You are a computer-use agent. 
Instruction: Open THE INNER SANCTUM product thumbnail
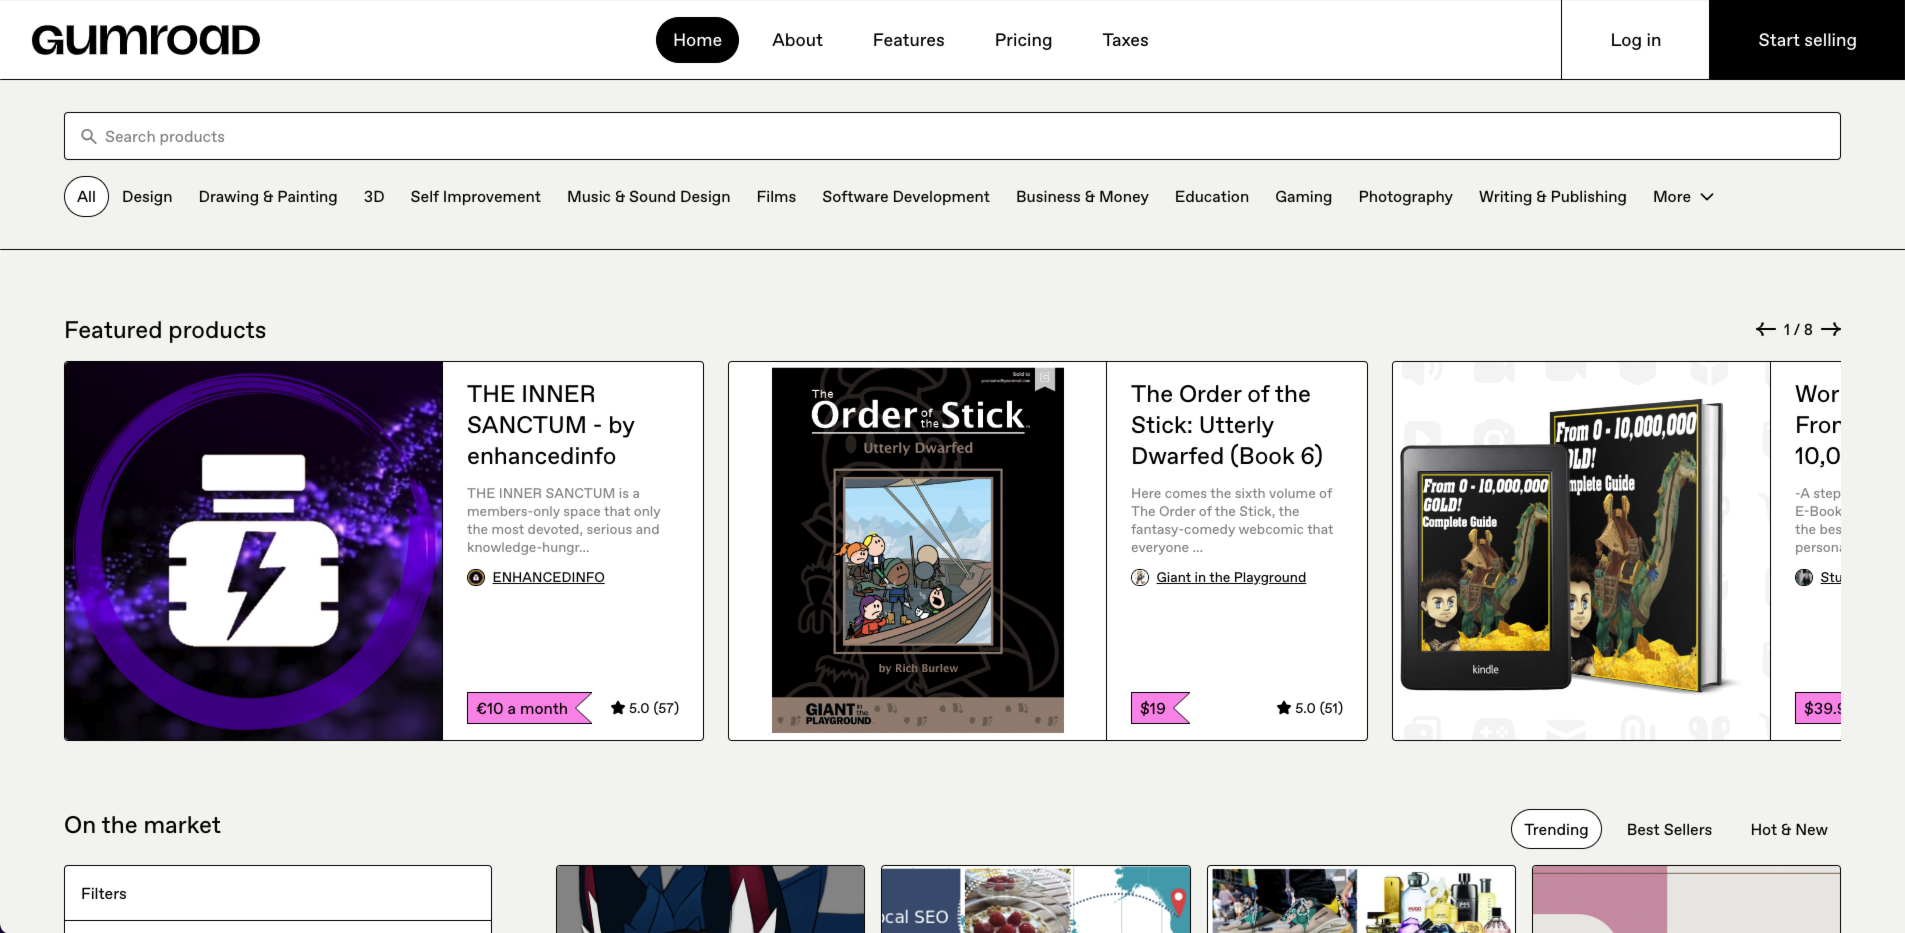pos(254,551)
